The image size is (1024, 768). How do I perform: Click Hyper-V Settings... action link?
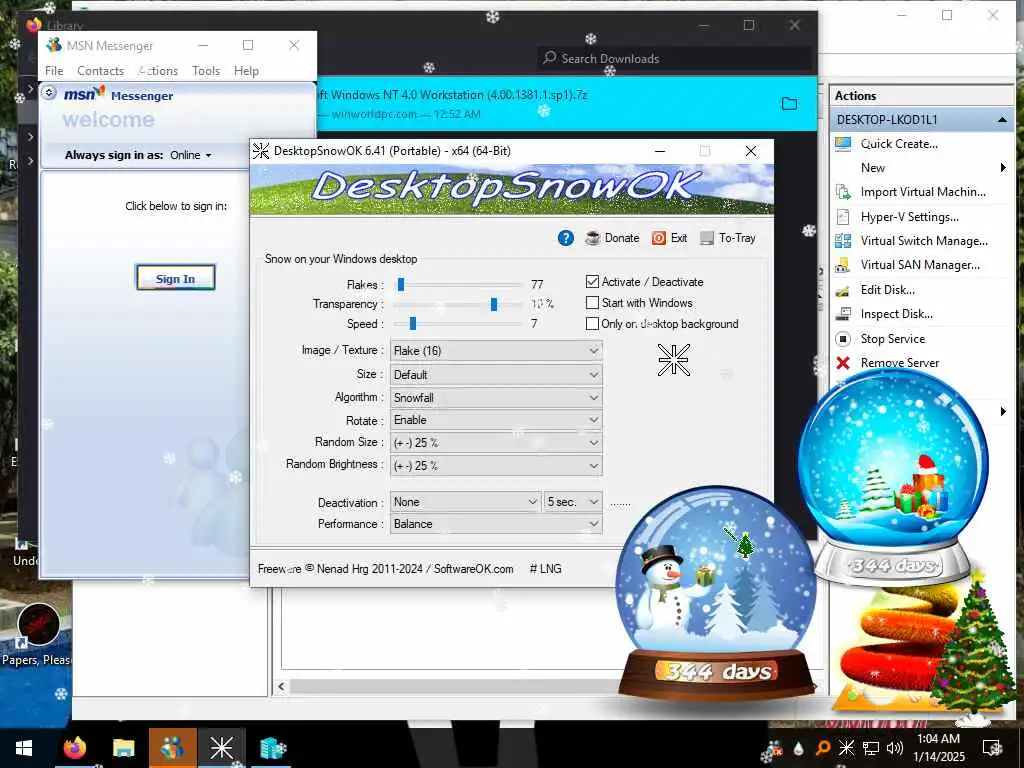click(910, 217)
